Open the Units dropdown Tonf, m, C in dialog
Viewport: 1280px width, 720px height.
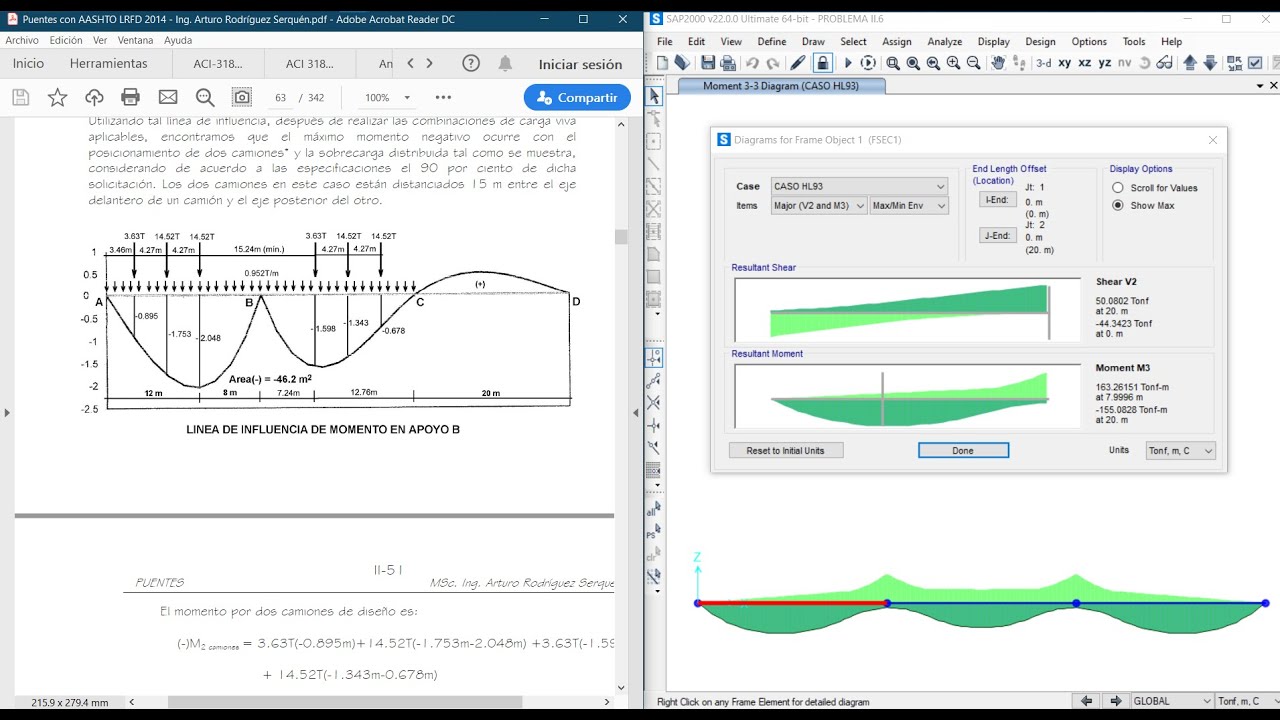pyautogui.click(x=1181, y=451)
